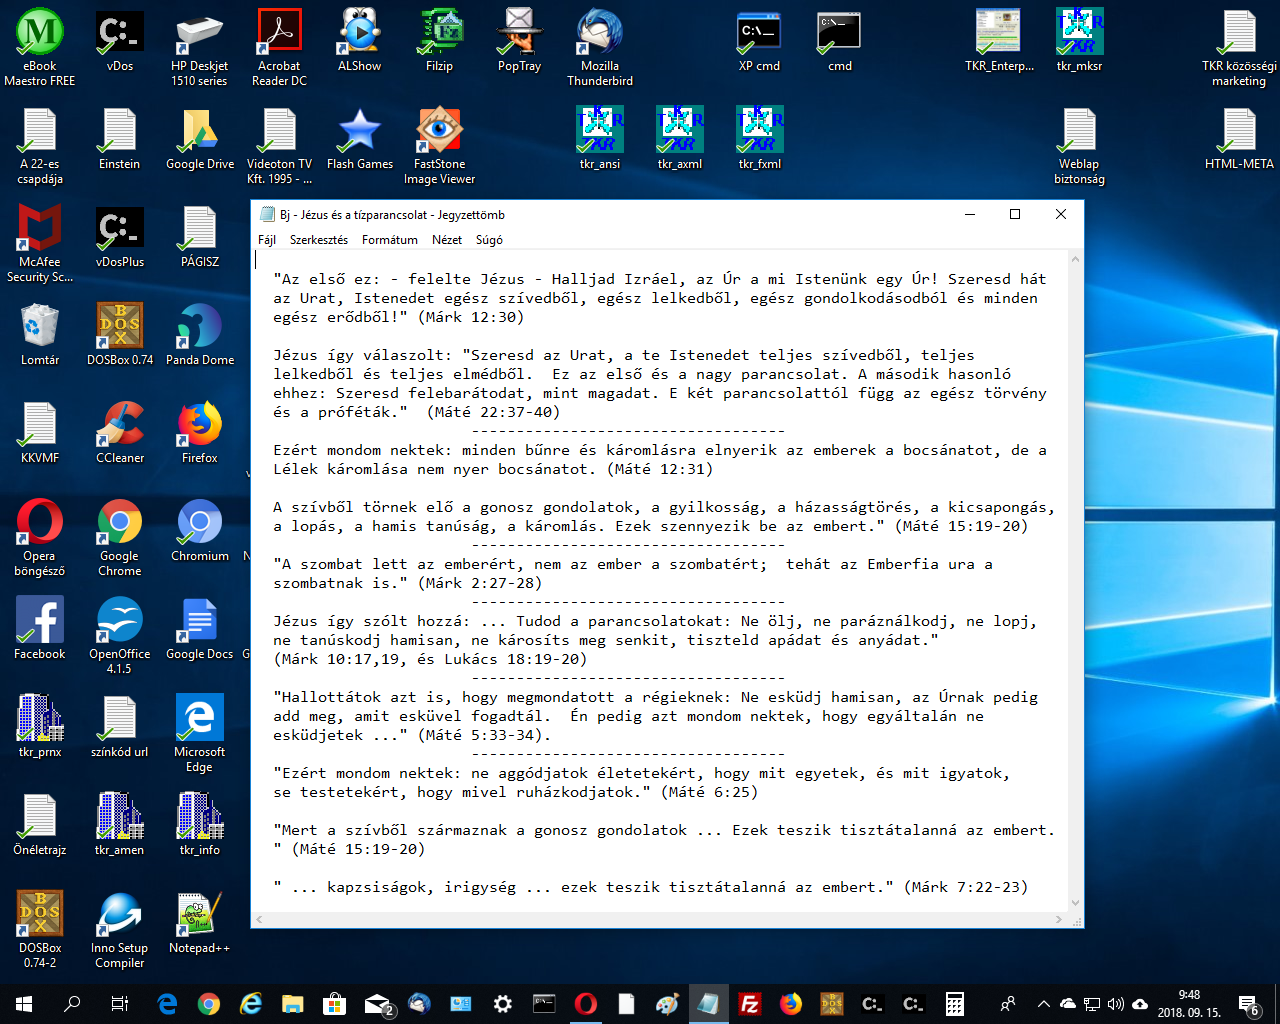Screen dimensions: 1280x1024
Task: Open the Súgó menu
Action: pyautogui.click(x=489, y=240)
